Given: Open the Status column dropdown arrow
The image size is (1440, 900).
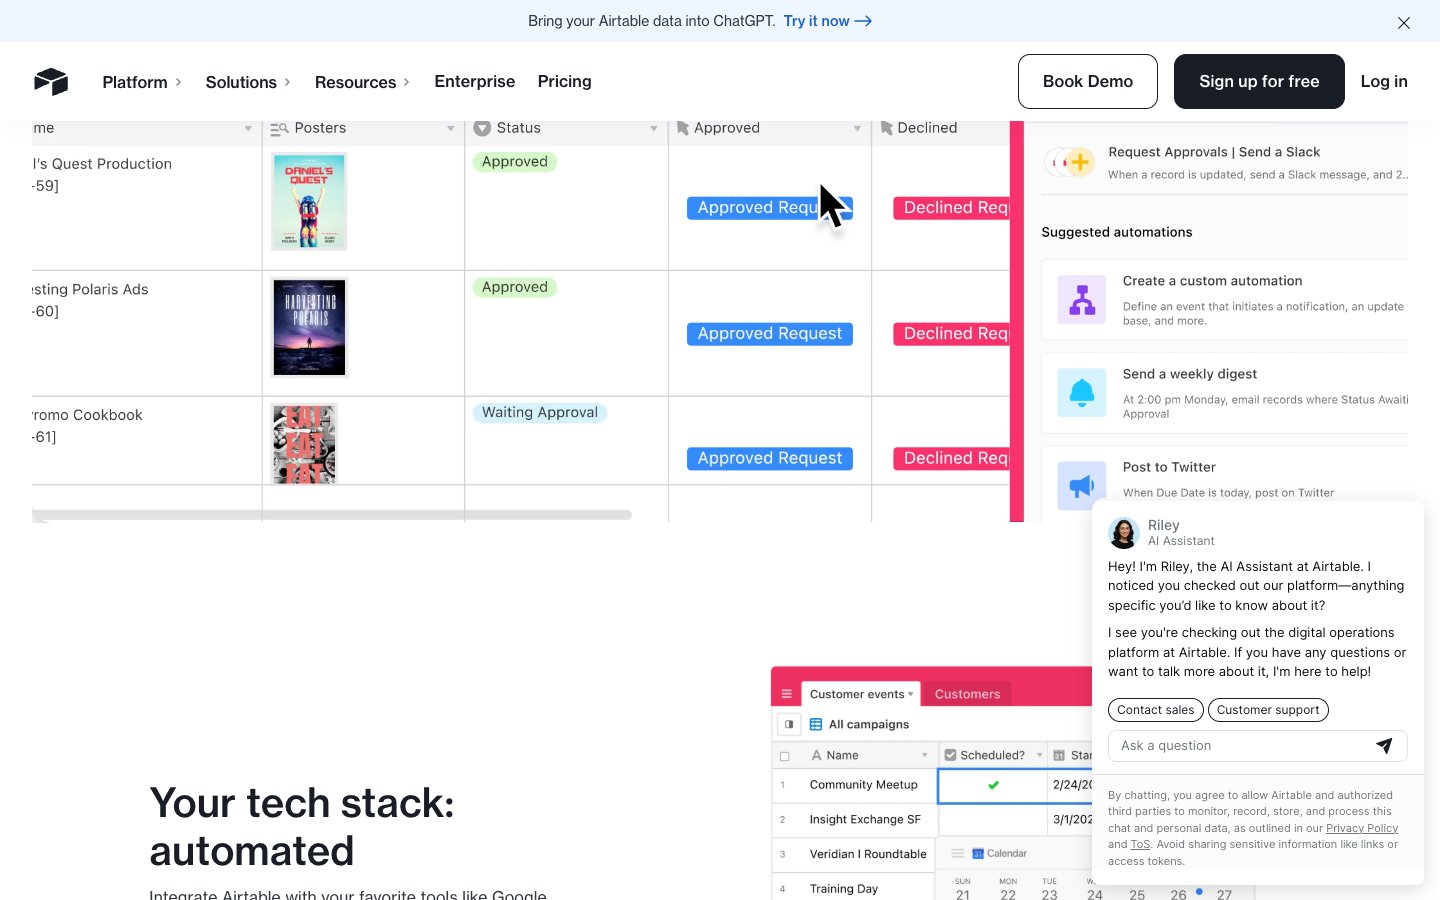Looking at the screenshot, I should 654,129.
